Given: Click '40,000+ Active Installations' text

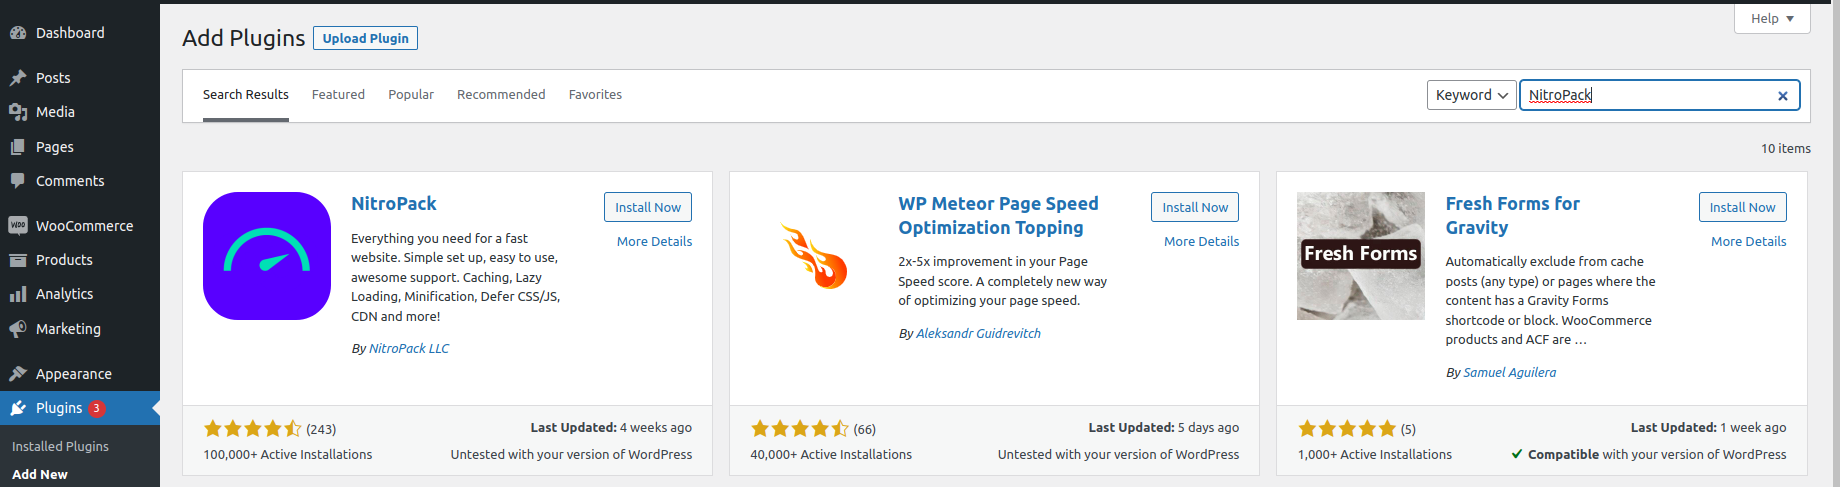Looking at the screenshot, I should [x=831, y=455].
